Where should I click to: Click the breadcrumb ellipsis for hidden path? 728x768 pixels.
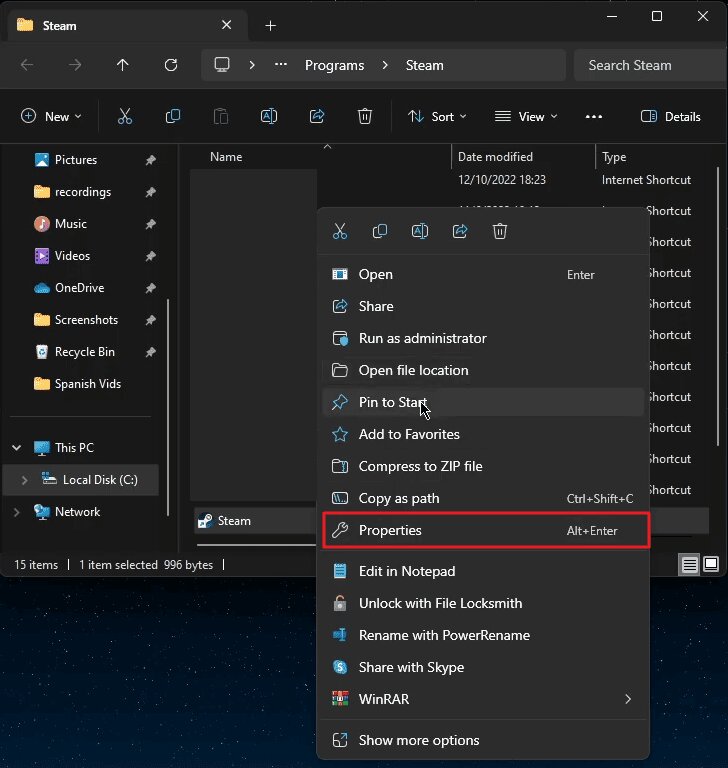coord(281,65)
